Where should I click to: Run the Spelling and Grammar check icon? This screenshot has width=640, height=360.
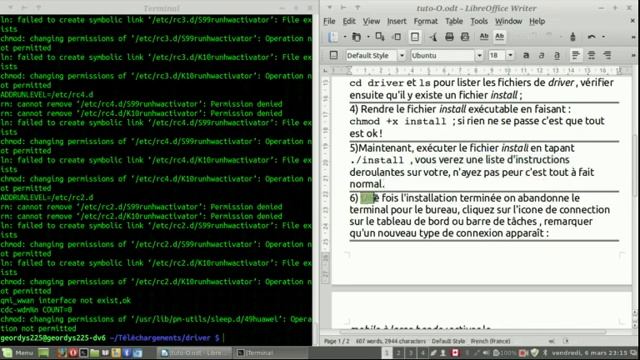(484, 37)
